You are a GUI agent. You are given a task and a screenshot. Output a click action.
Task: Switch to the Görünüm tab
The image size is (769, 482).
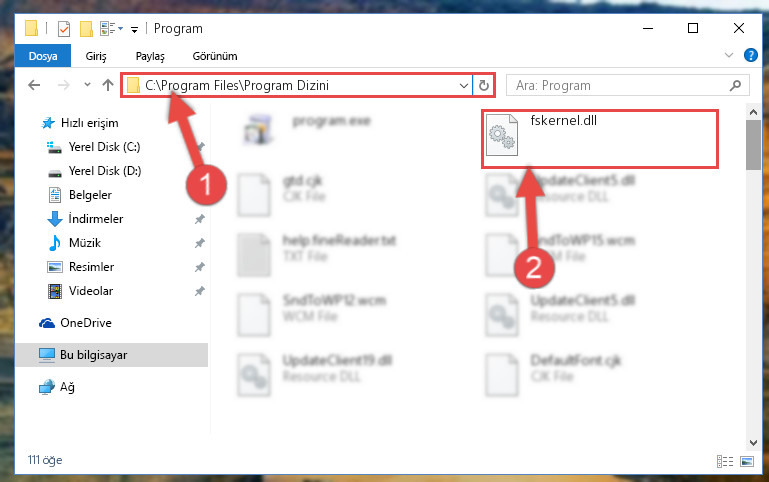[215, 56]
